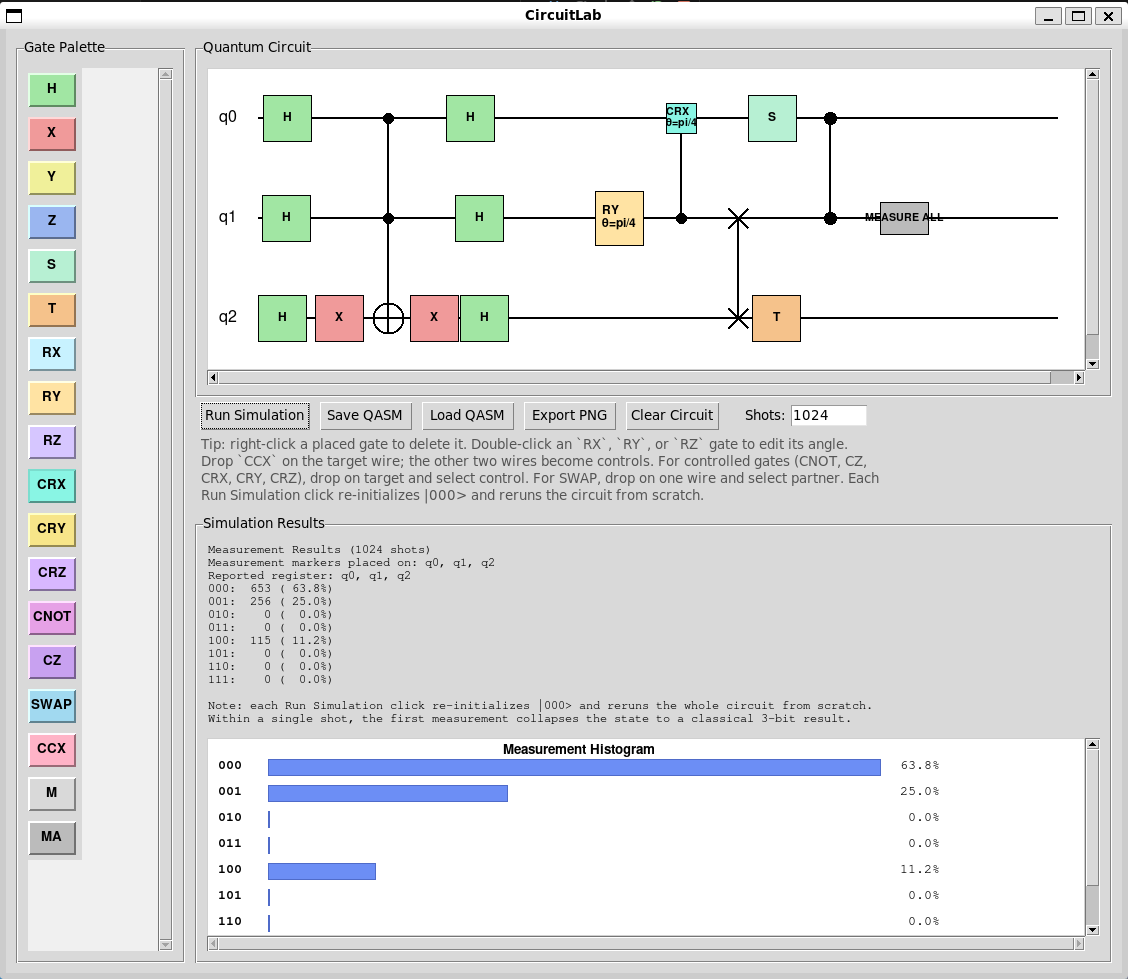Viewport: 1128px width, 979px height.
Task: Click the CCX target circle on q2
Action: (388, 318)
